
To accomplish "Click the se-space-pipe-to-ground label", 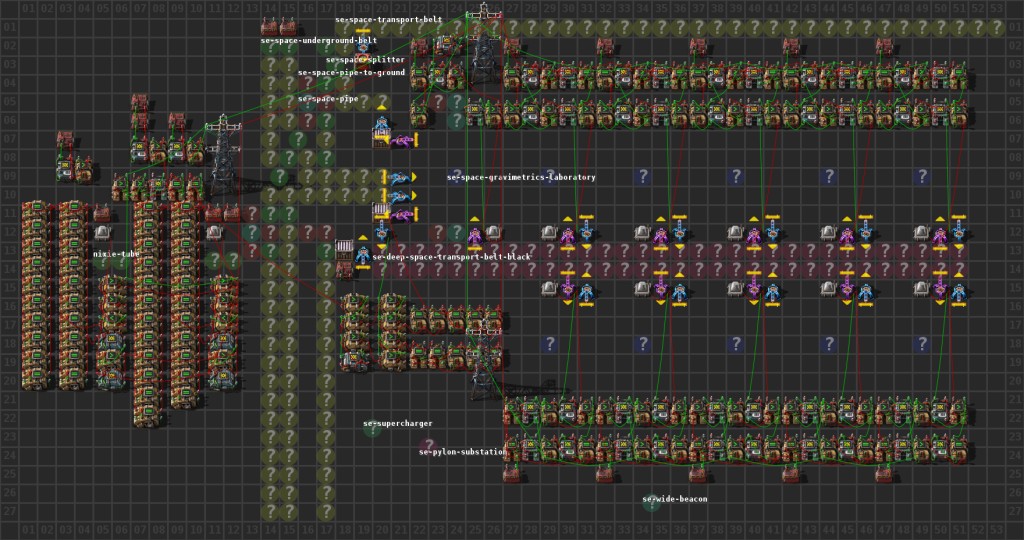I will click(351, 73).
